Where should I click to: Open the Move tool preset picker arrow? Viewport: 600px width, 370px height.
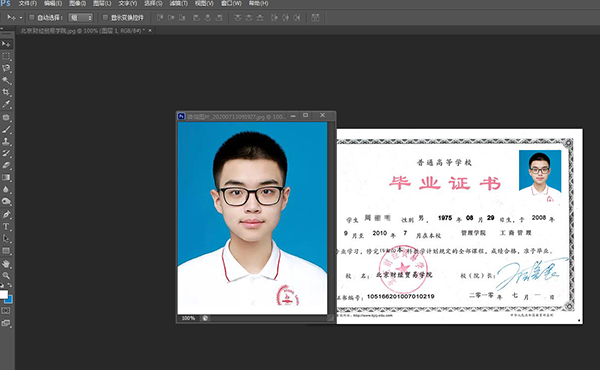coord(21,18)
